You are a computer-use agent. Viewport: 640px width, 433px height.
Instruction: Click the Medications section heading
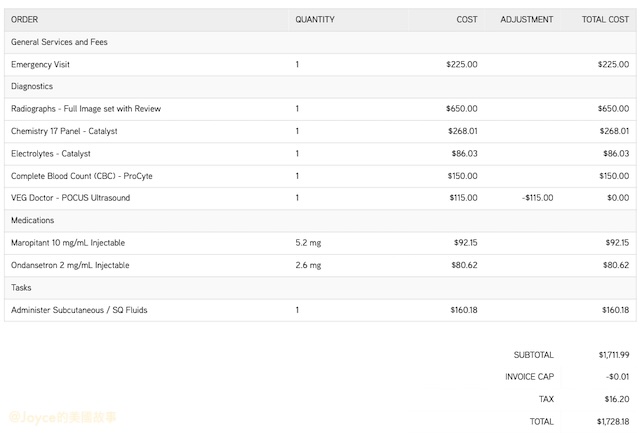click(x=33, y=220)
